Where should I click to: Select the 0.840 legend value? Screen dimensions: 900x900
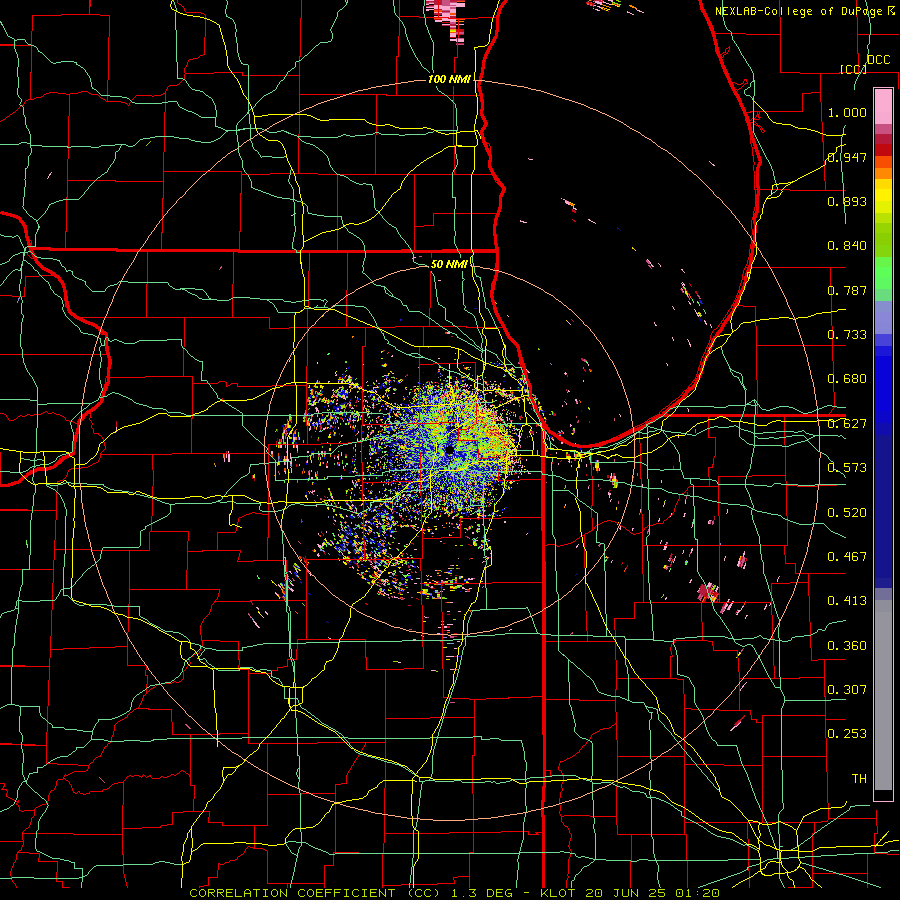[847, 246]
